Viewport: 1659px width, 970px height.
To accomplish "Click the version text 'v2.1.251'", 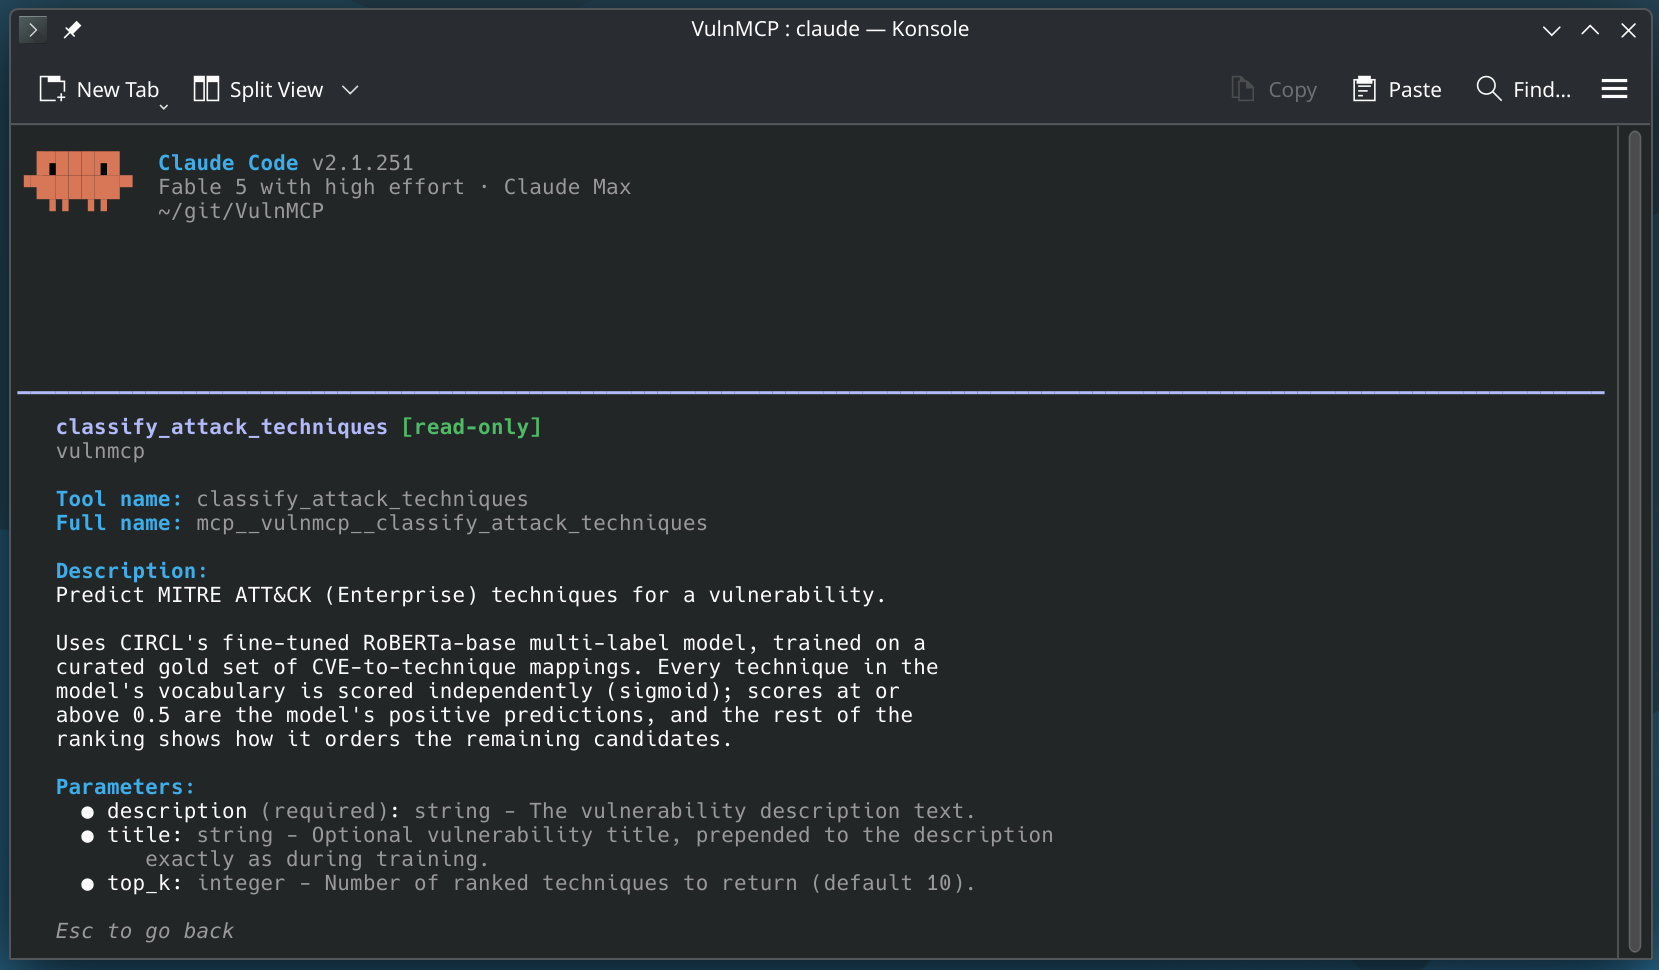I will pyautogui.click(x=362, y=163).
